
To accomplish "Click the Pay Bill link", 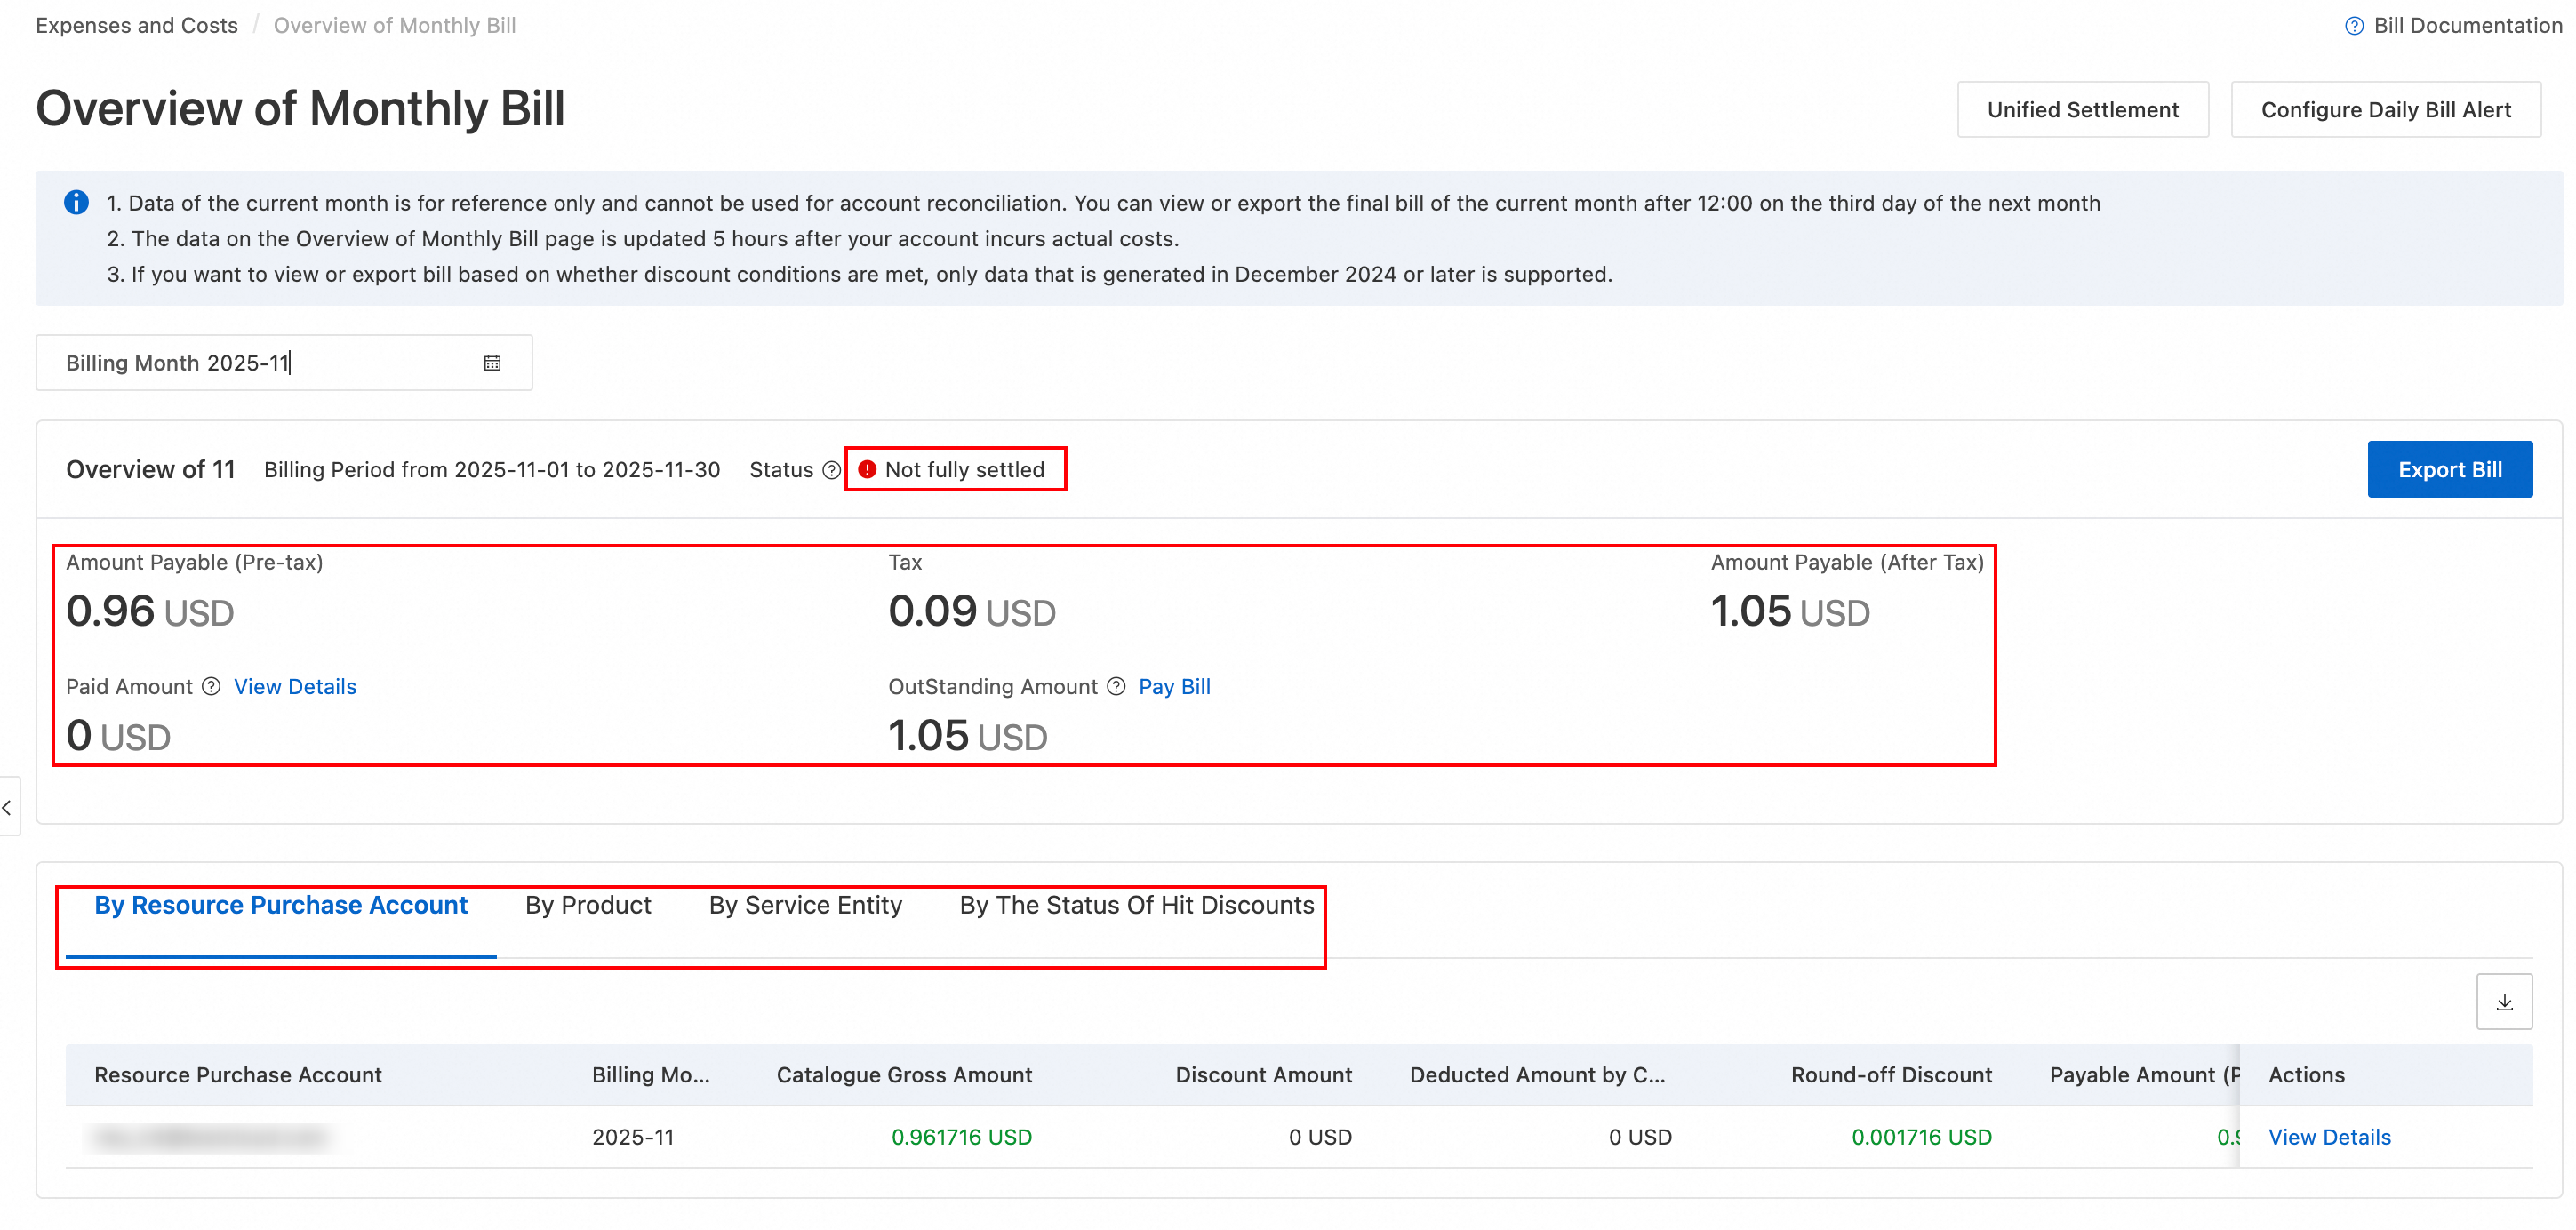I will tap(1174, 686).
